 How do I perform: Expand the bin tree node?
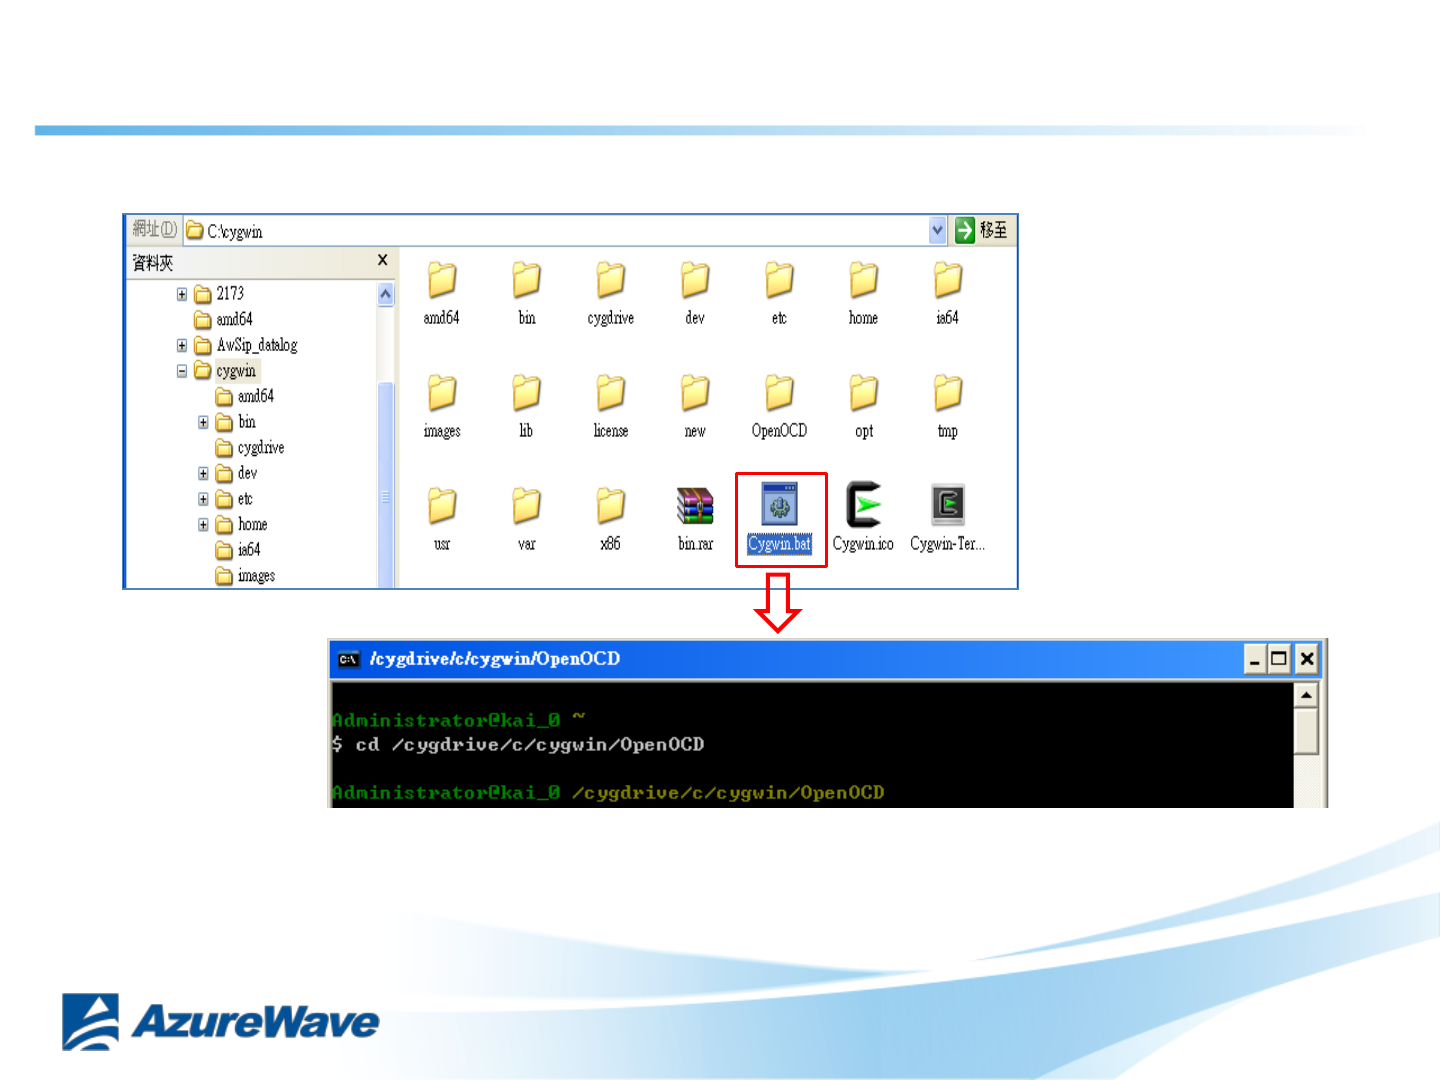(x=203, y=422)
